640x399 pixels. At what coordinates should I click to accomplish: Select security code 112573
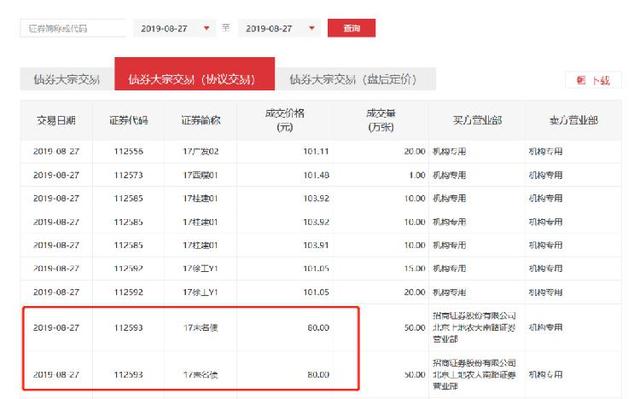click(129, 175)
